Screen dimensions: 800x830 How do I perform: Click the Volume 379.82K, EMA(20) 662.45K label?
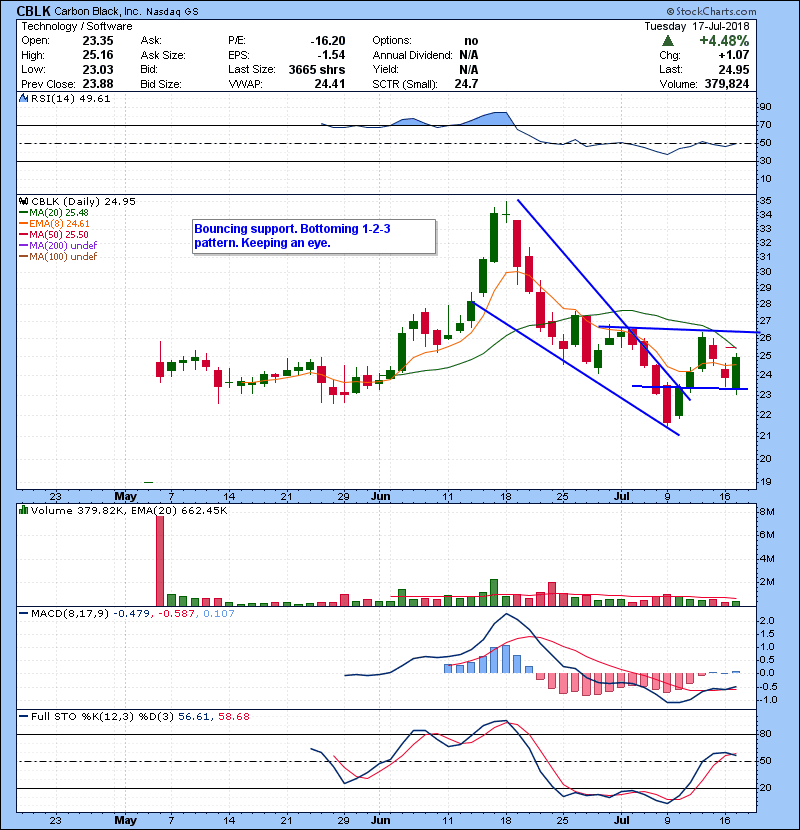pos(129,510)
